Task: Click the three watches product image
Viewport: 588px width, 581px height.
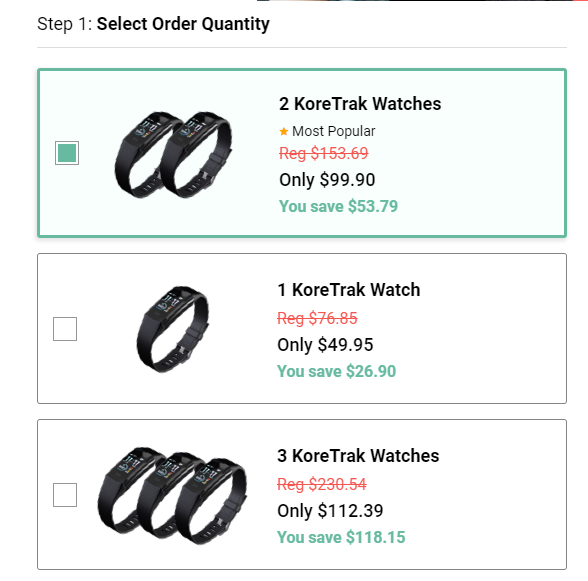Action: (172, 495)
